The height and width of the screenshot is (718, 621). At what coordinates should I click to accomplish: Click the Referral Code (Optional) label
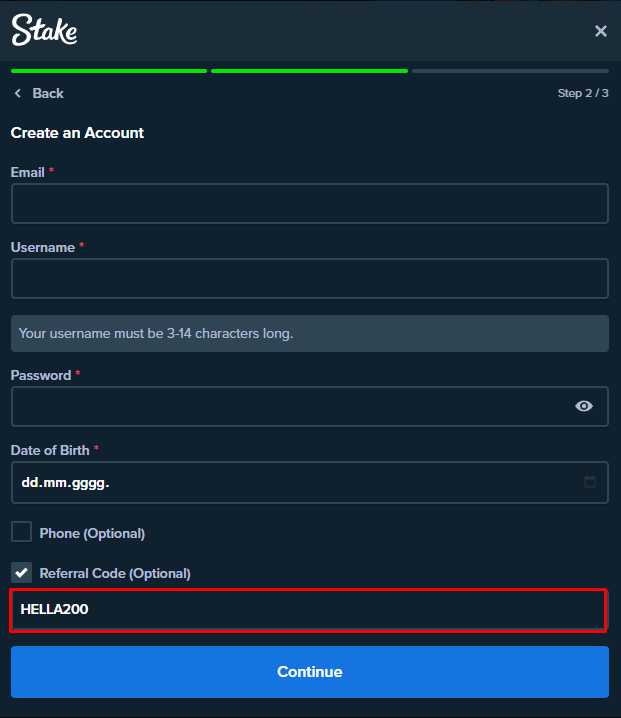pyautogui.click(x=115, y=573)
